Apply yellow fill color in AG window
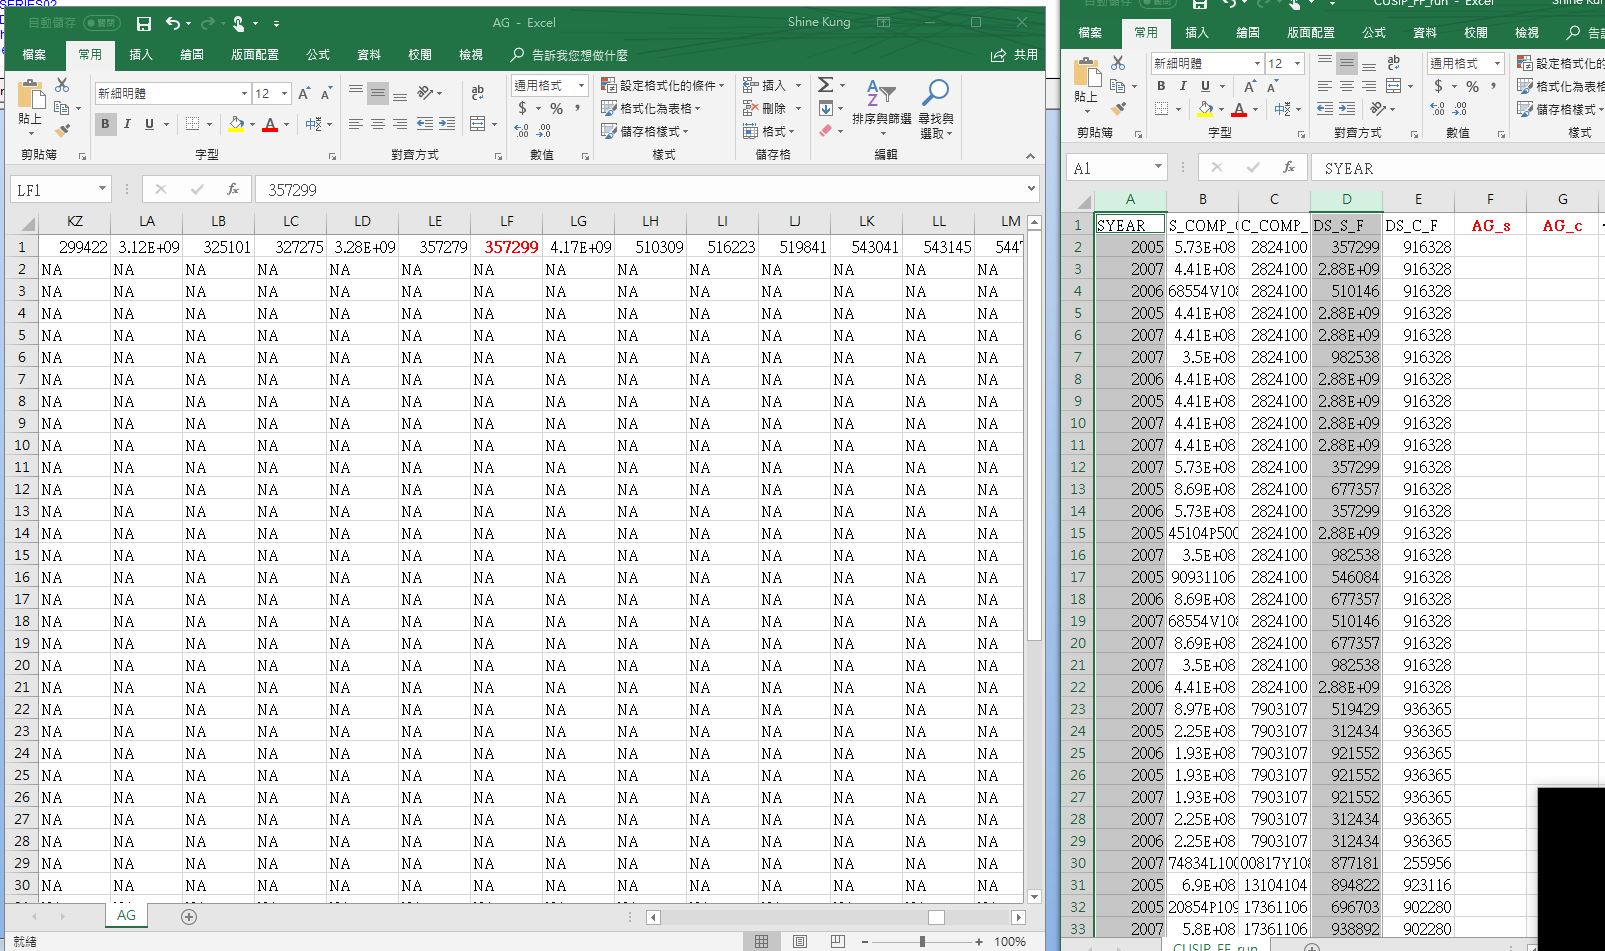 pyautogui.click(x=236, y=124)
